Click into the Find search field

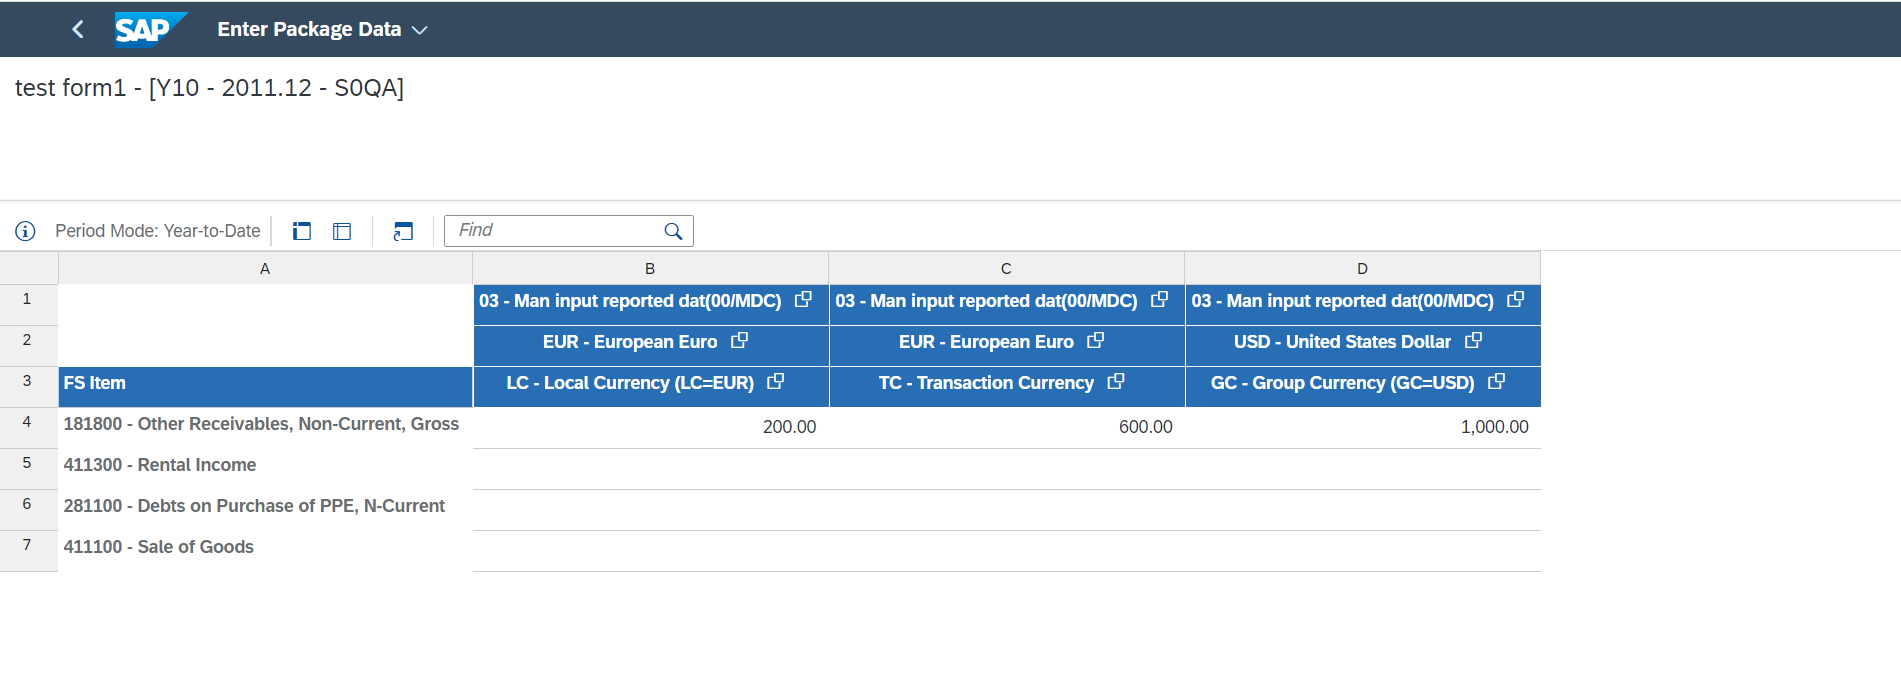tap(556, 231)
